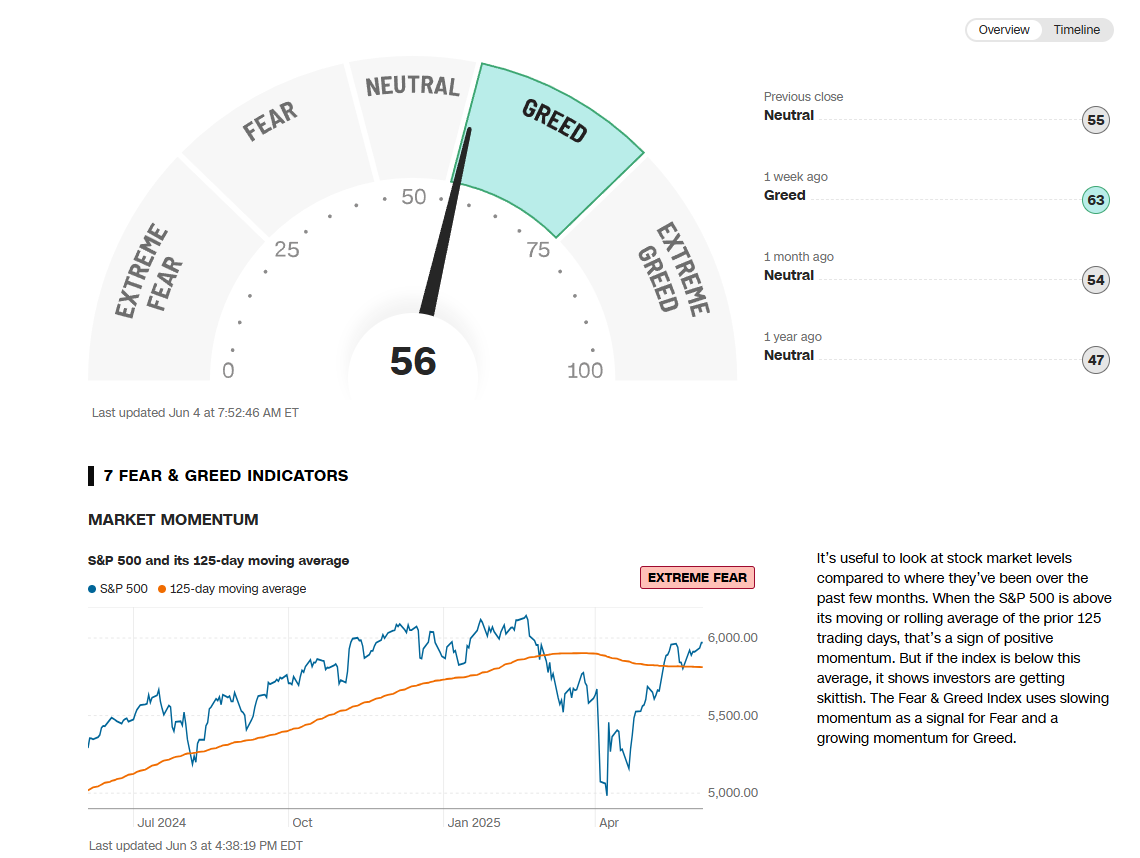Click the 1 week ago badge 63
1140x858 pixels.
[x=1096, y=201]
